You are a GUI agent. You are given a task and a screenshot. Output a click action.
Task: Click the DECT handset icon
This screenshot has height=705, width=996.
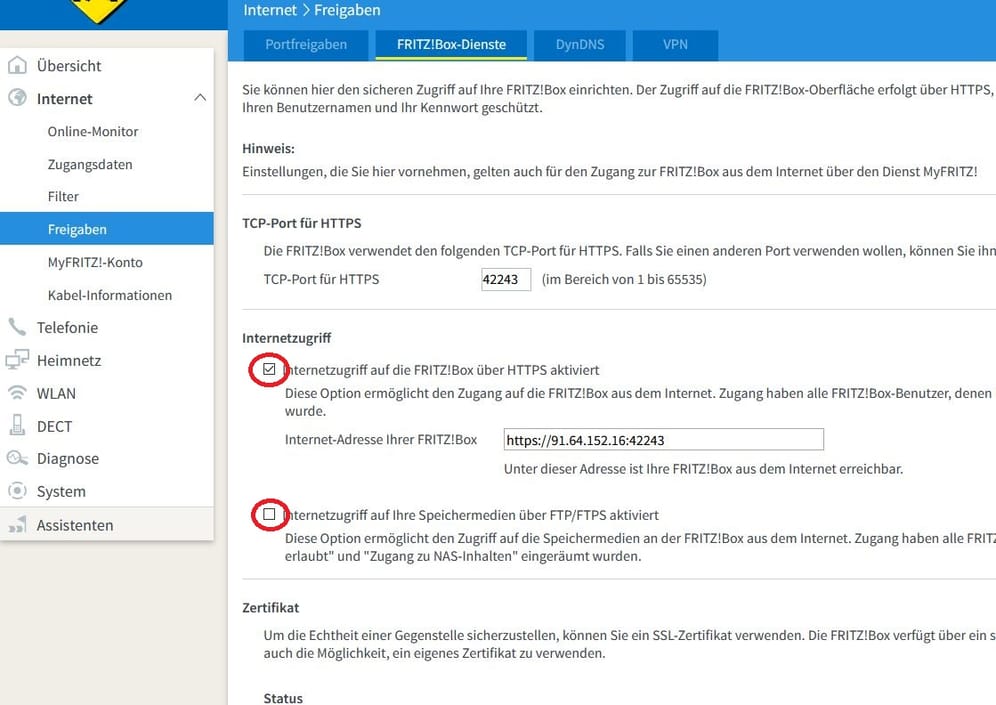(20, 426)
